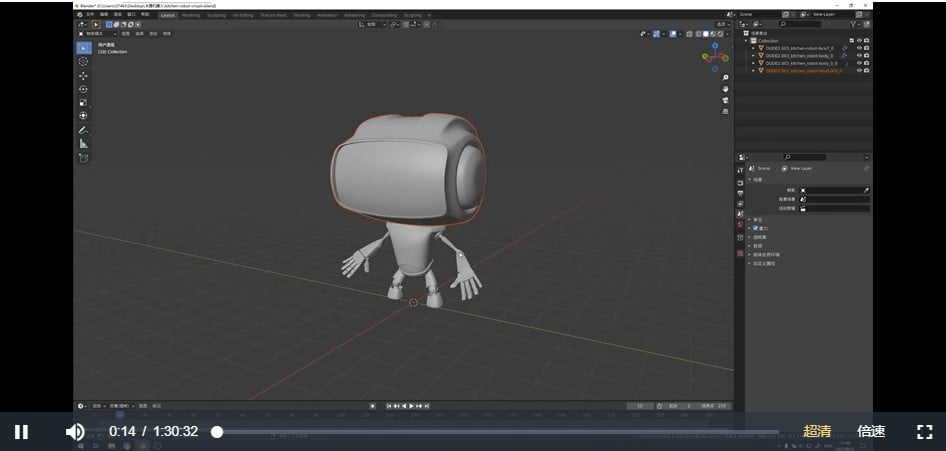Image resolution: width=946 pixels, height=451 pixels.
Task: Change video quality via 超清 button
Action: (x=817, y=432)
